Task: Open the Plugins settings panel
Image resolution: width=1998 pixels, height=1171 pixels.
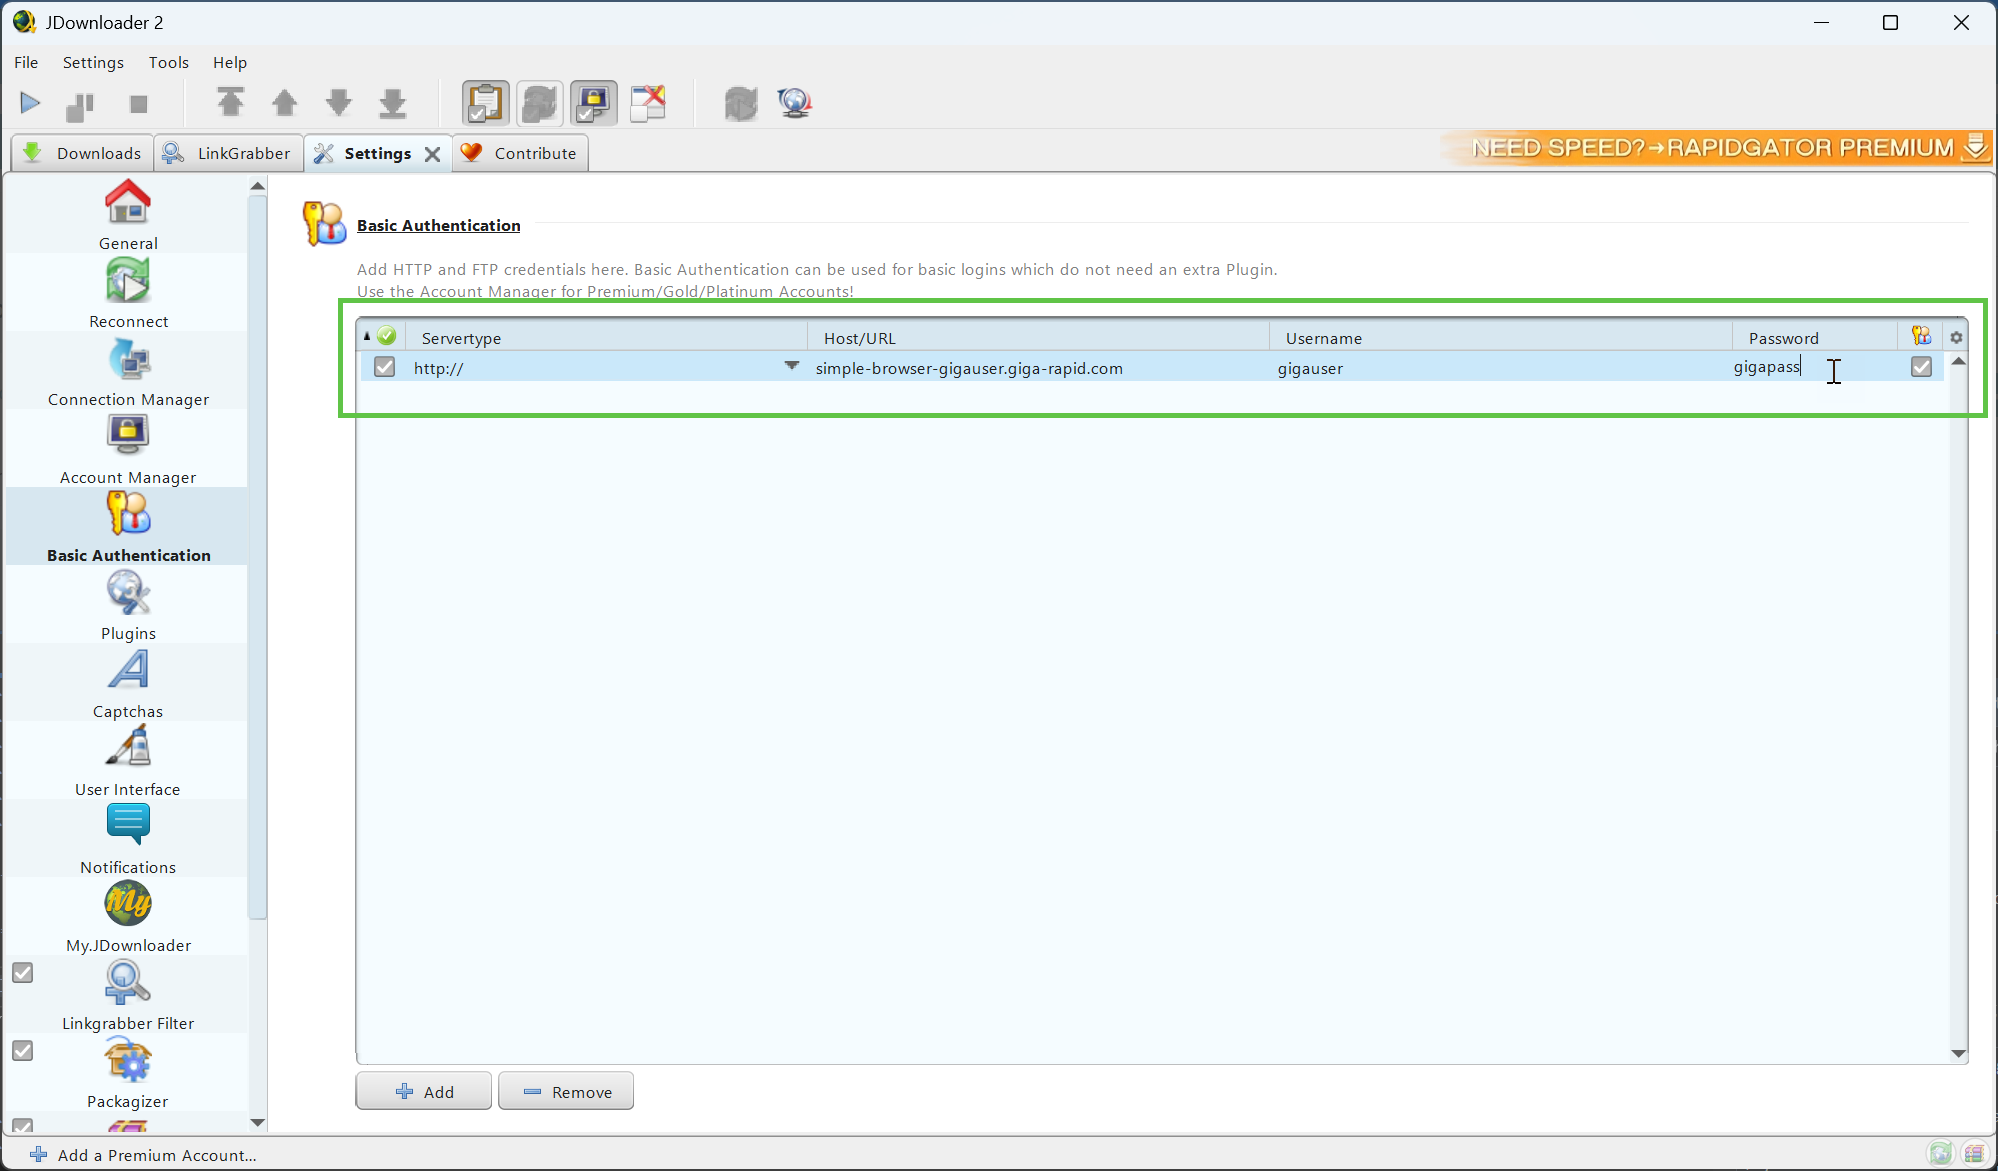Action: [x=127, y=608]
